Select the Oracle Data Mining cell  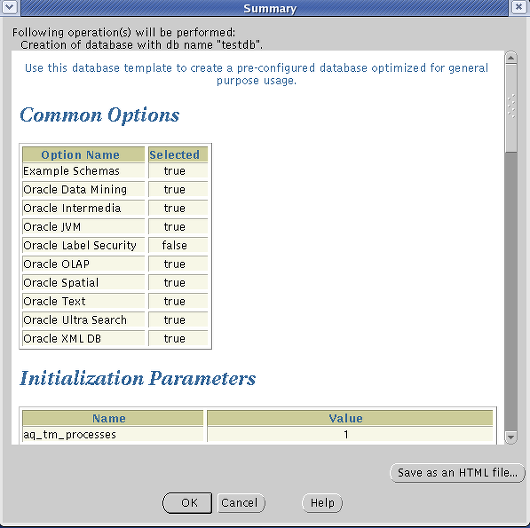(83, 190)
